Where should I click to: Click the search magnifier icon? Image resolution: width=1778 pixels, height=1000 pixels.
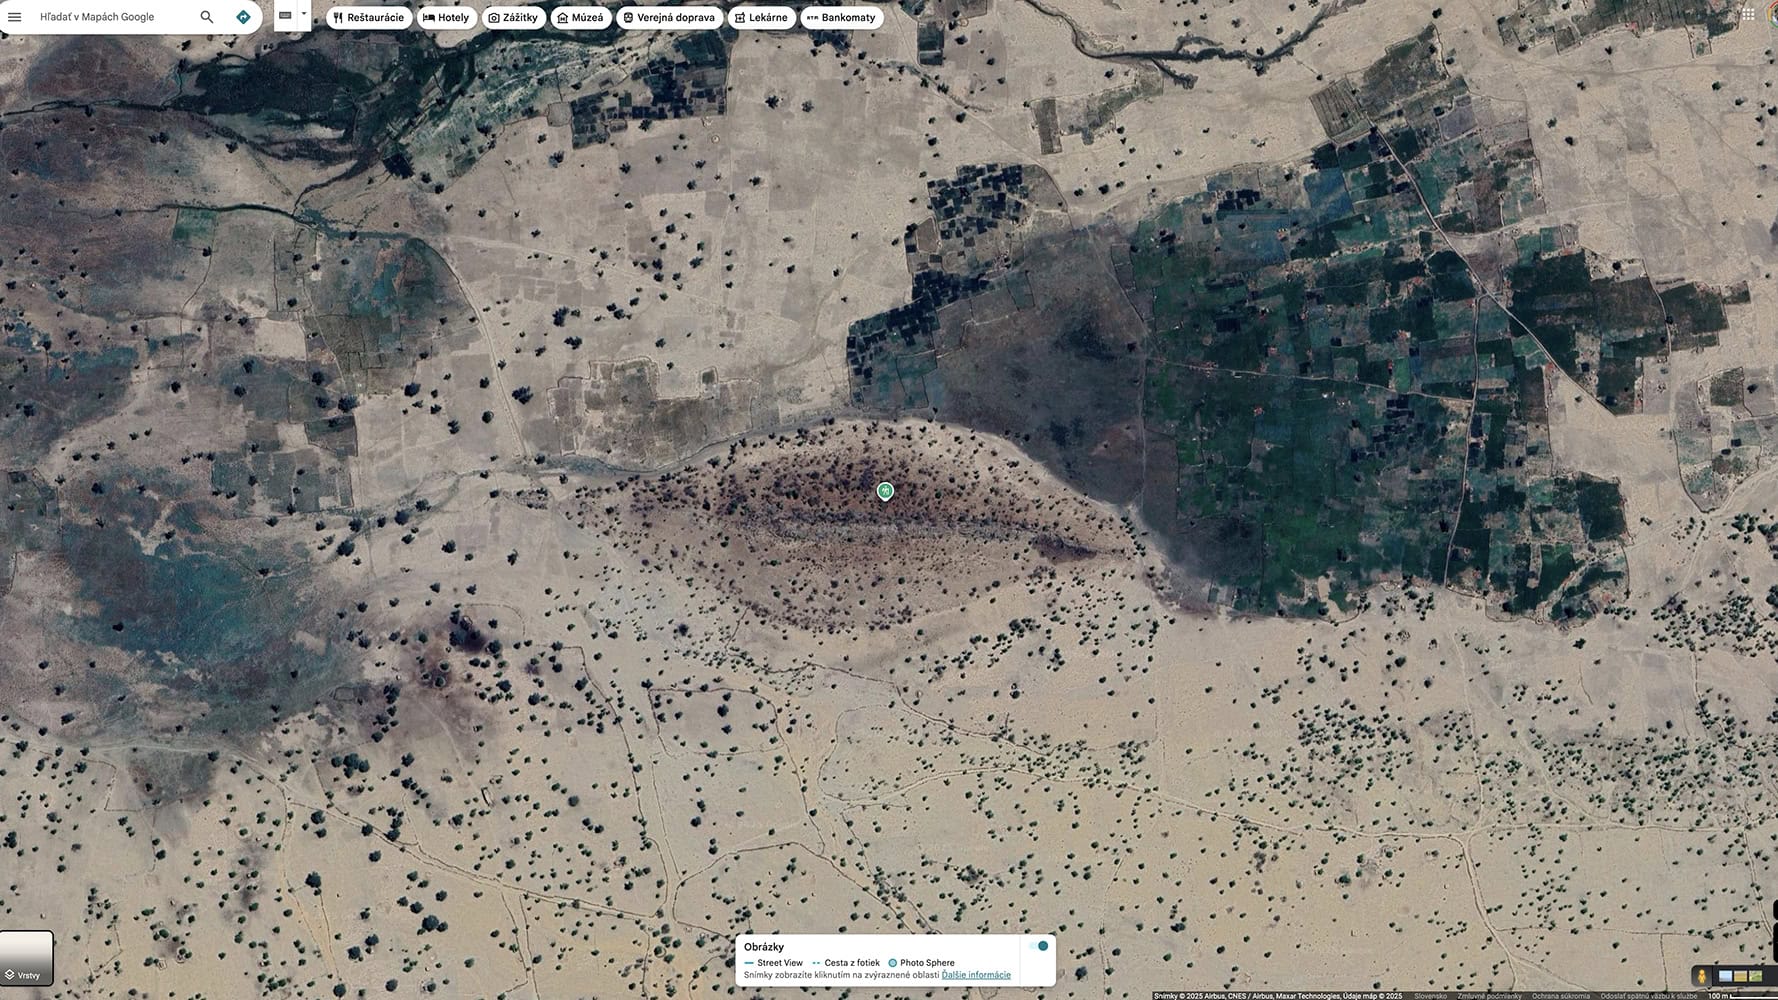[207, 17]
